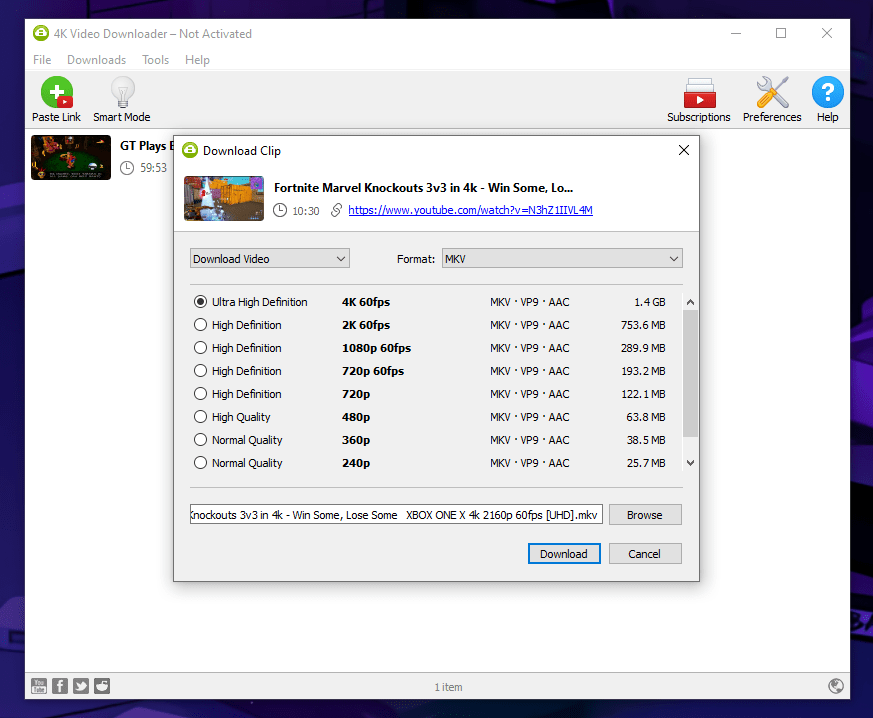Click the Download button
873x718 pixels.
pos(564,553)
